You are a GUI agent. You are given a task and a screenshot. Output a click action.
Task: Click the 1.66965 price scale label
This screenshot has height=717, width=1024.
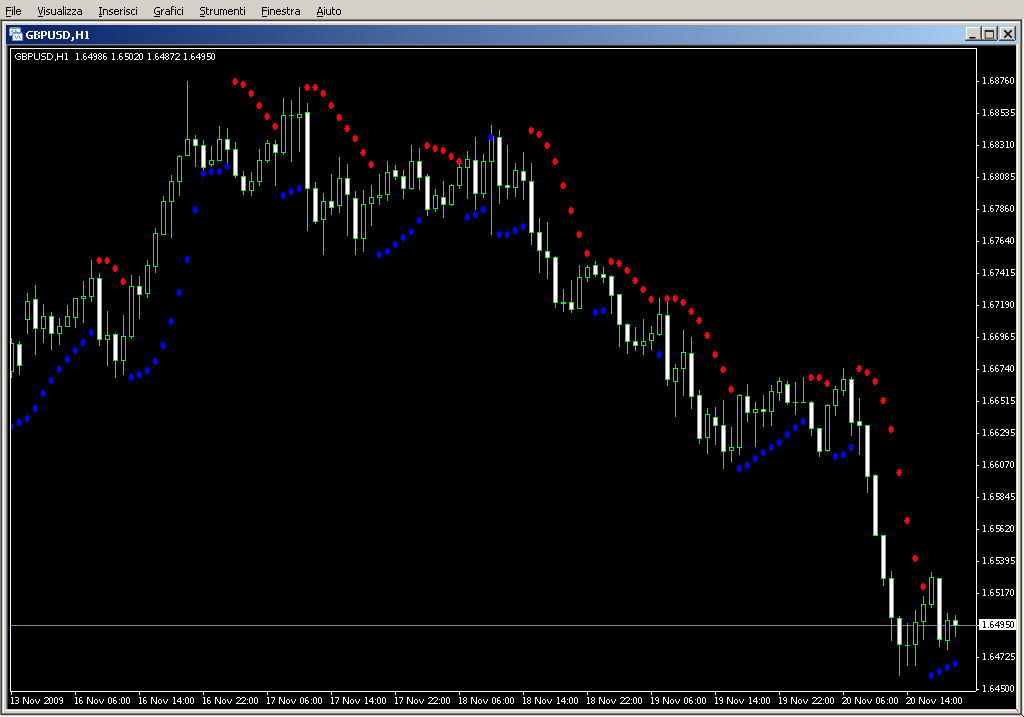pyautogui.click(x=998, y=337)
